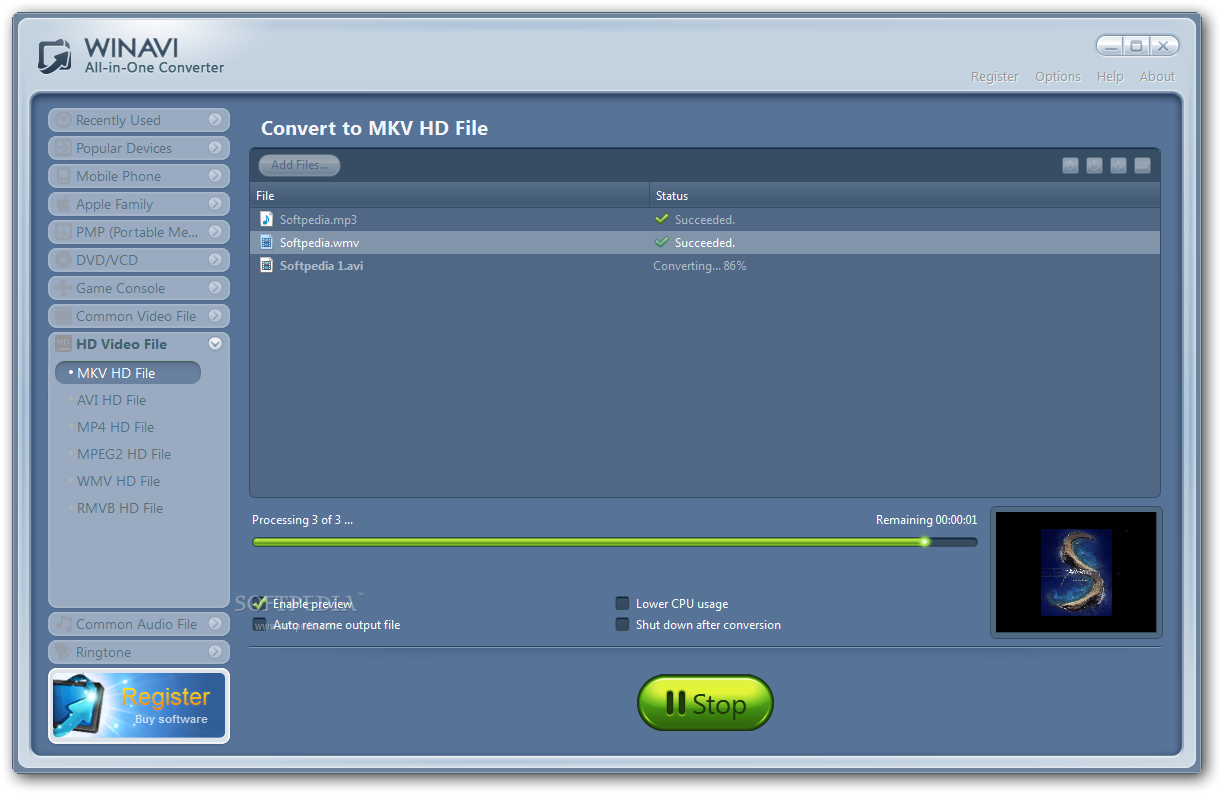Open the Options menu
1222x794 pixels.
pos(1057,76)
